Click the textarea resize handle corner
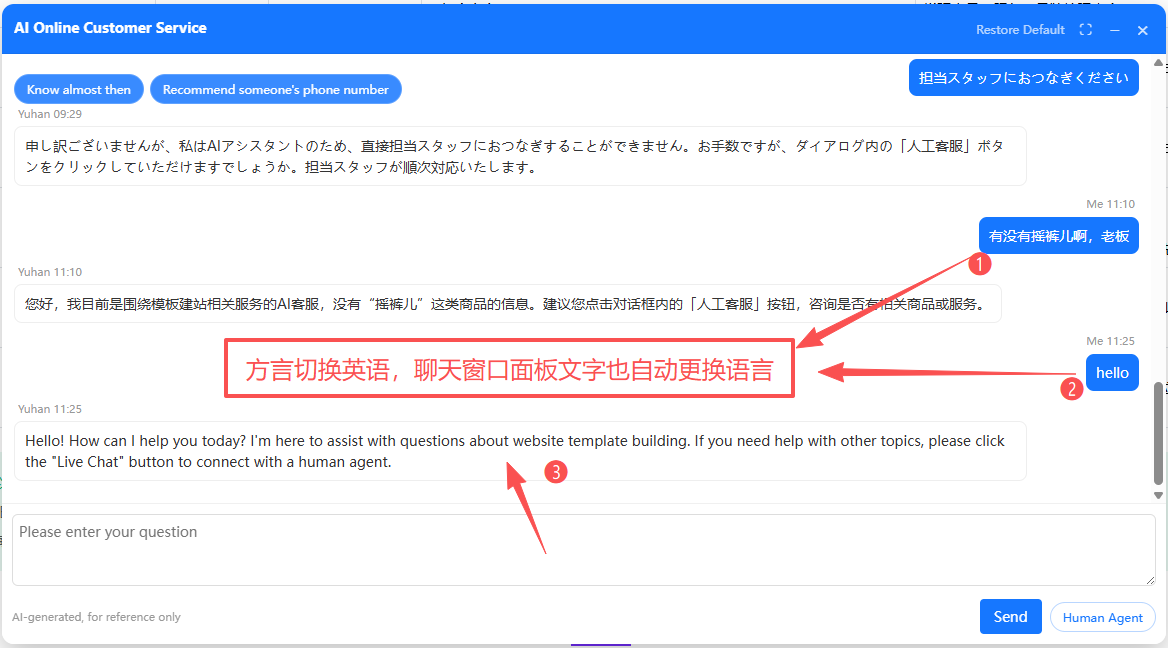 [1150, 579]
